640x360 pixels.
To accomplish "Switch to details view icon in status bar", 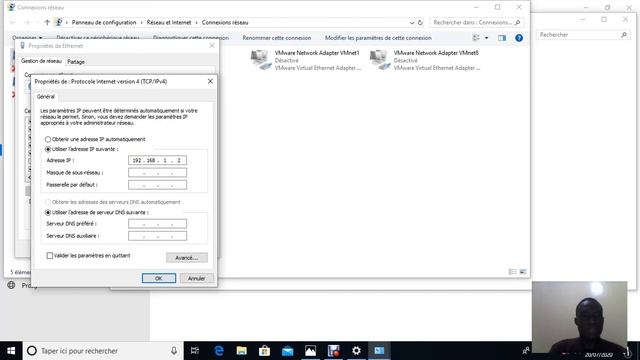I will [x=512, y=272].
